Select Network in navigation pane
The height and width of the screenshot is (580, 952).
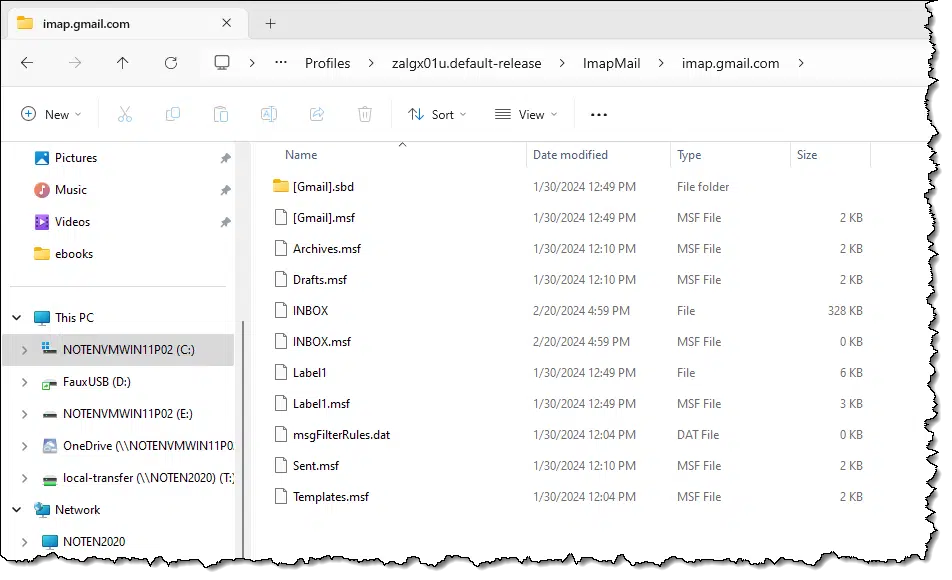click(77, 510)
